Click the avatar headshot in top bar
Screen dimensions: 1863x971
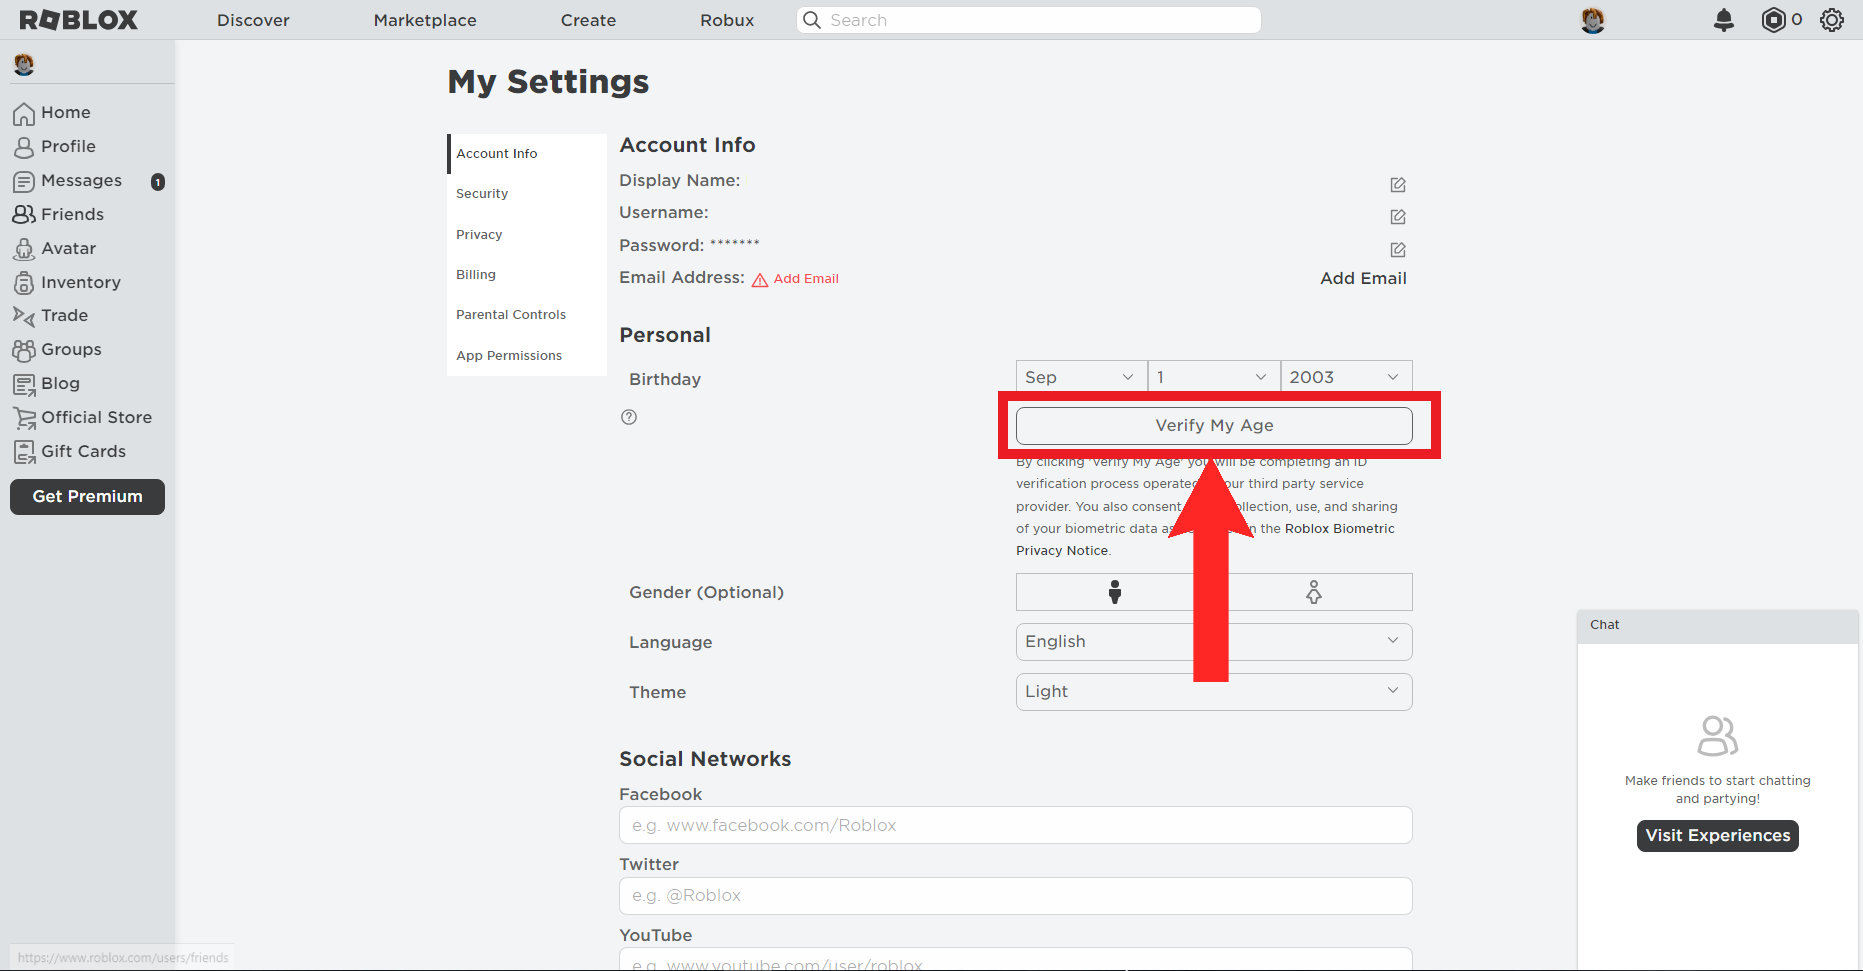click(1593, 20)
